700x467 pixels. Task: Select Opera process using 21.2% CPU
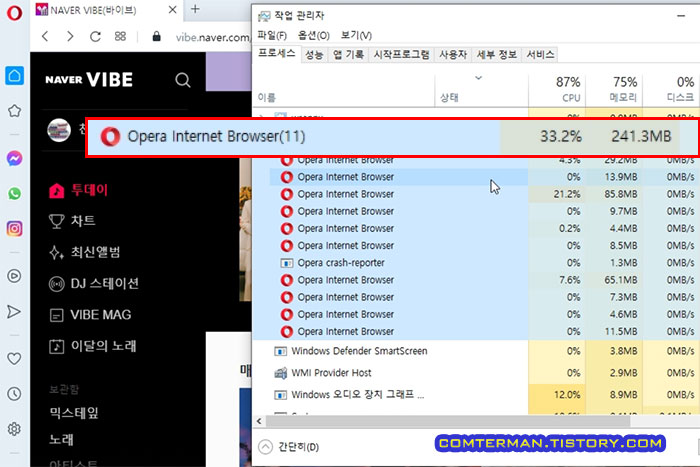475,194
